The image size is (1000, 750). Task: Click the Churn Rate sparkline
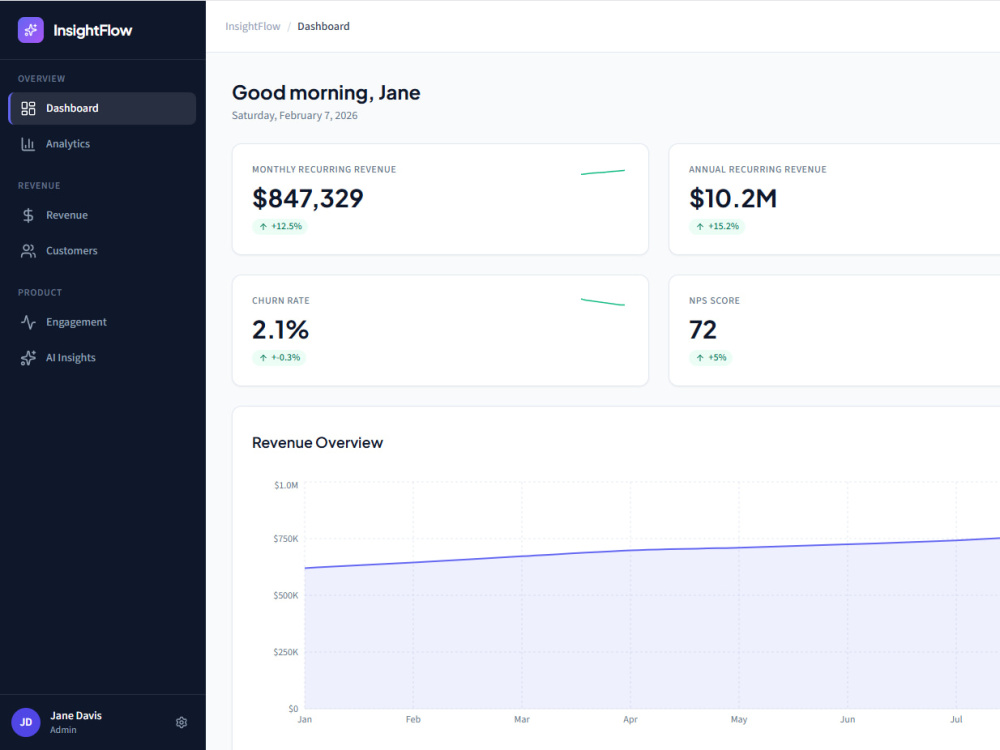[603, 302]
